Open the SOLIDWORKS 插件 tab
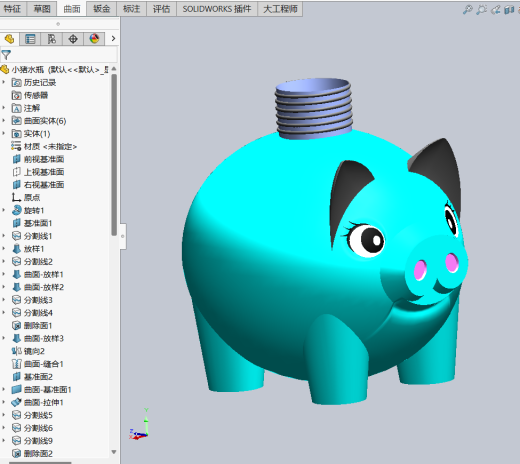The image size is (520, 464). tap(217, 9)
